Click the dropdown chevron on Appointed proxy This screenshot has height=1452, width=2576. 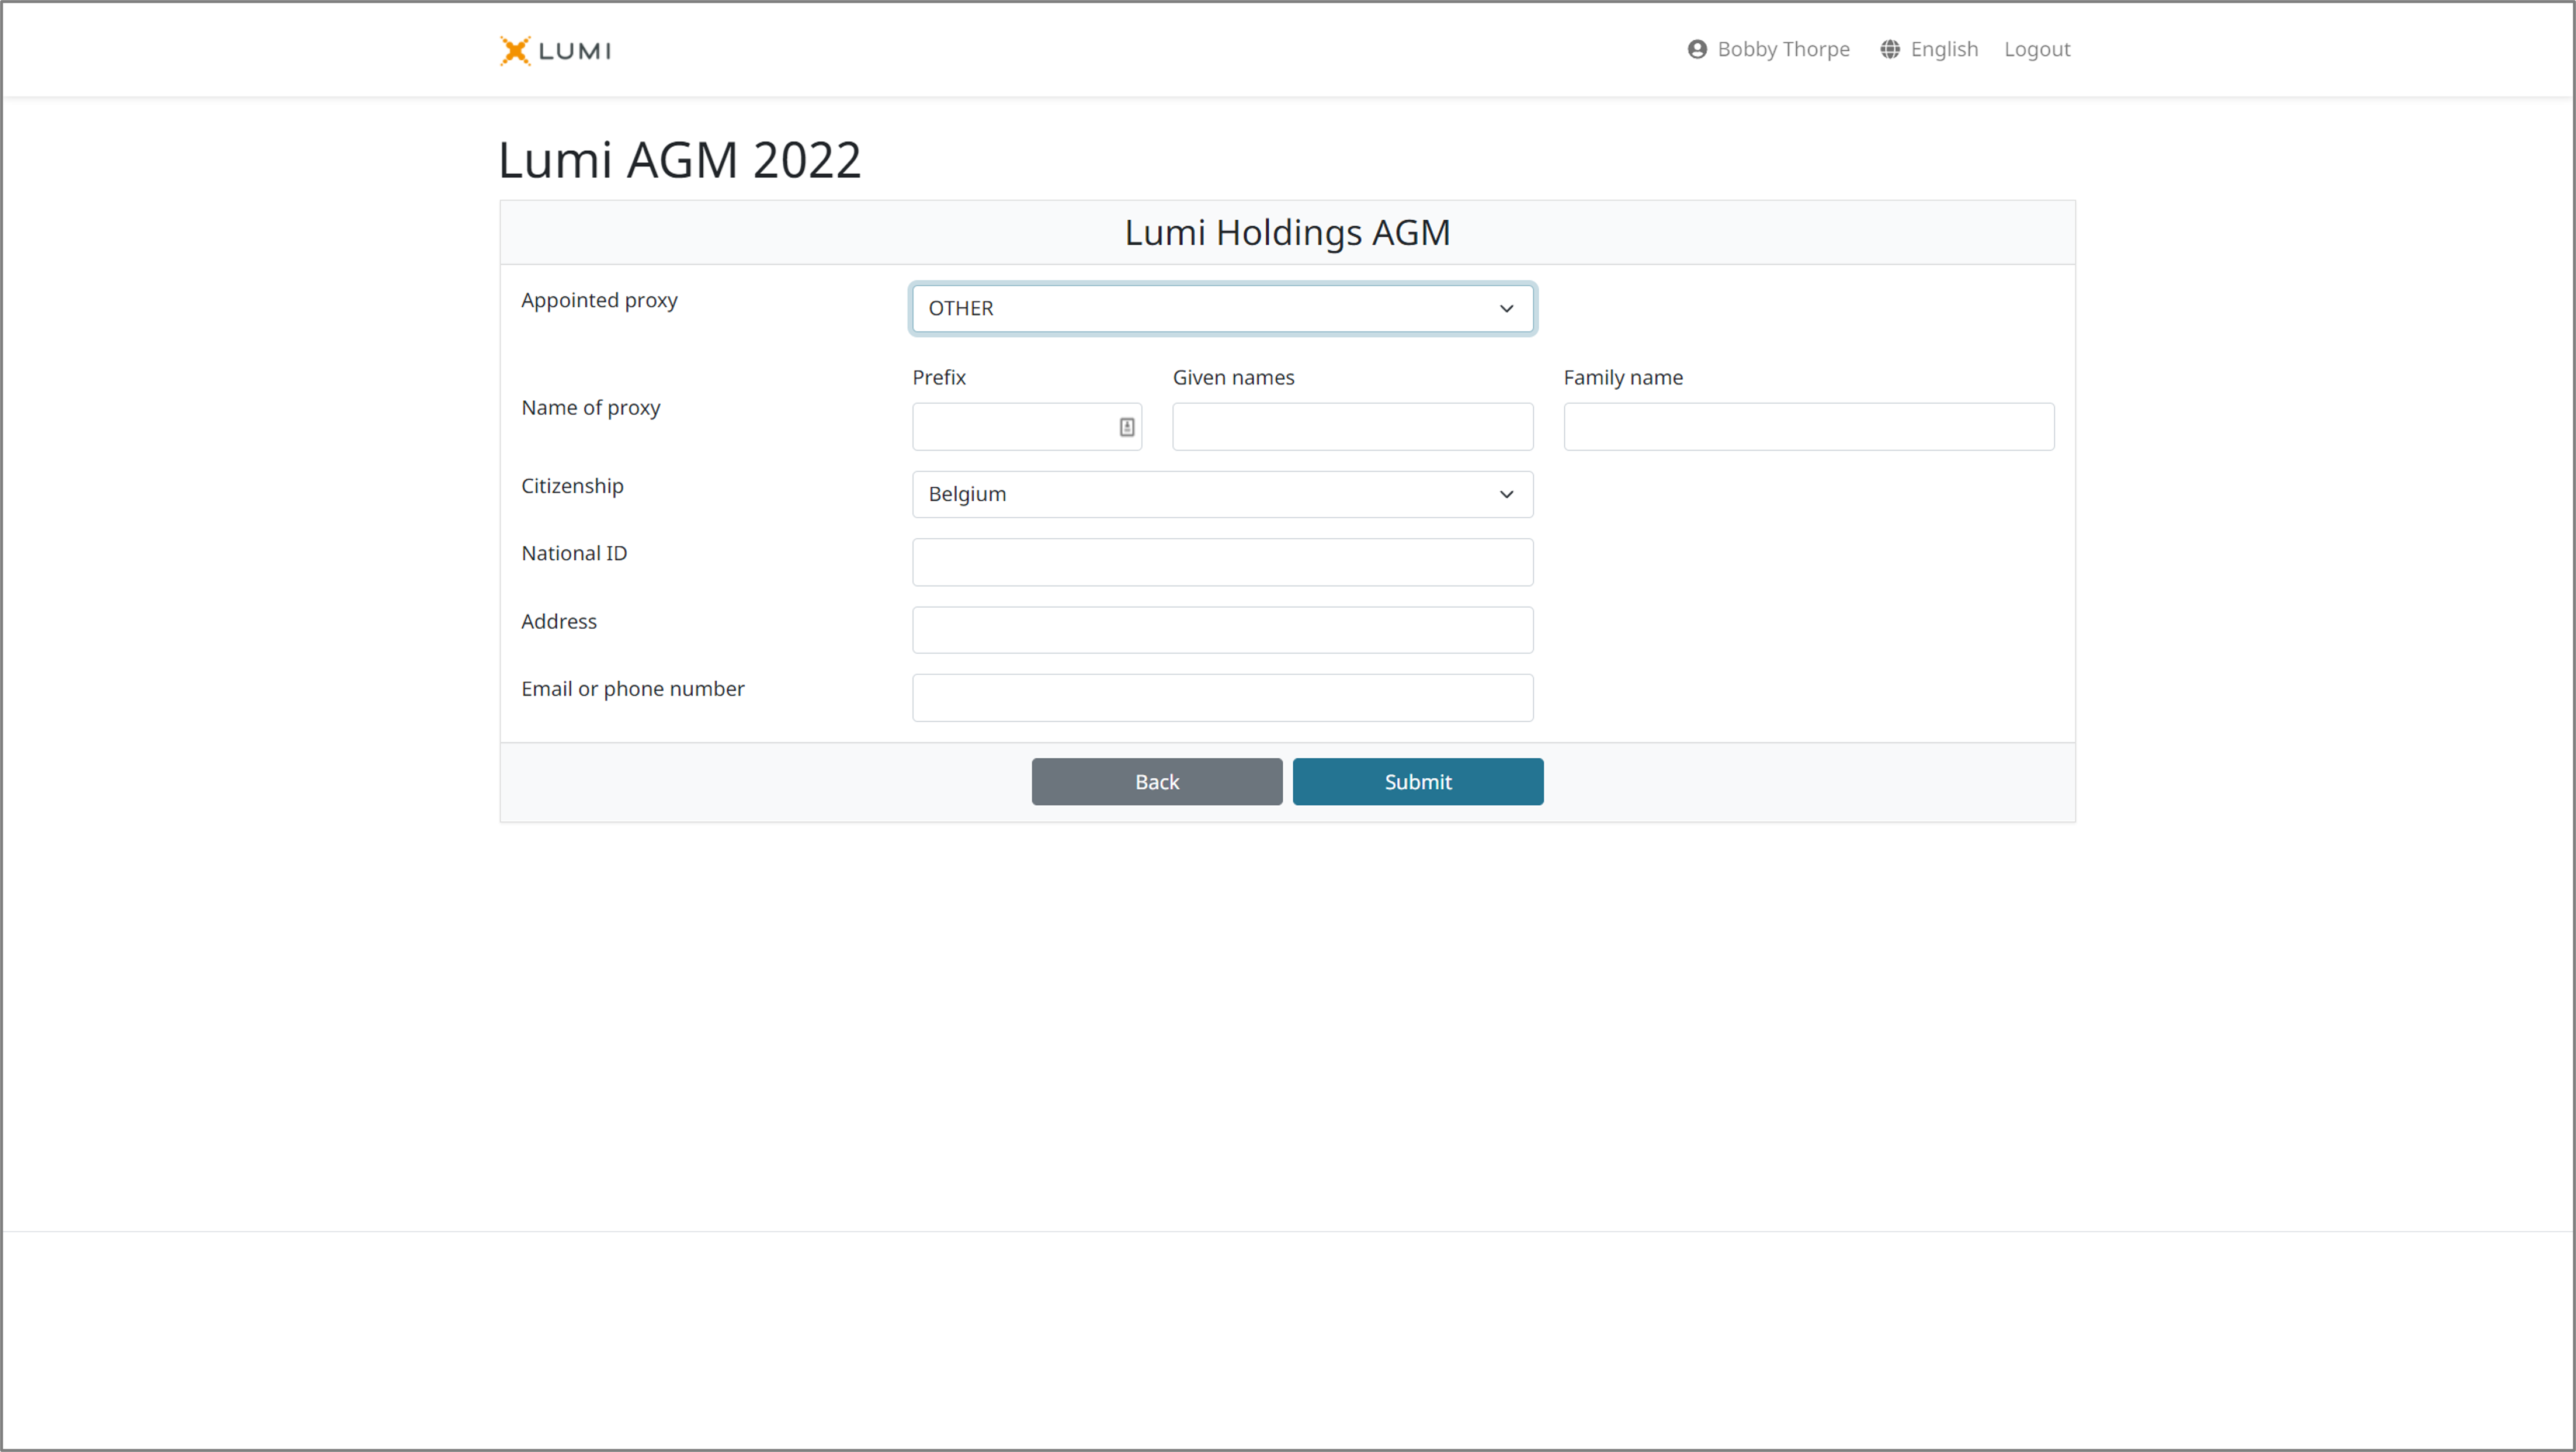[x=1506, y=308]
